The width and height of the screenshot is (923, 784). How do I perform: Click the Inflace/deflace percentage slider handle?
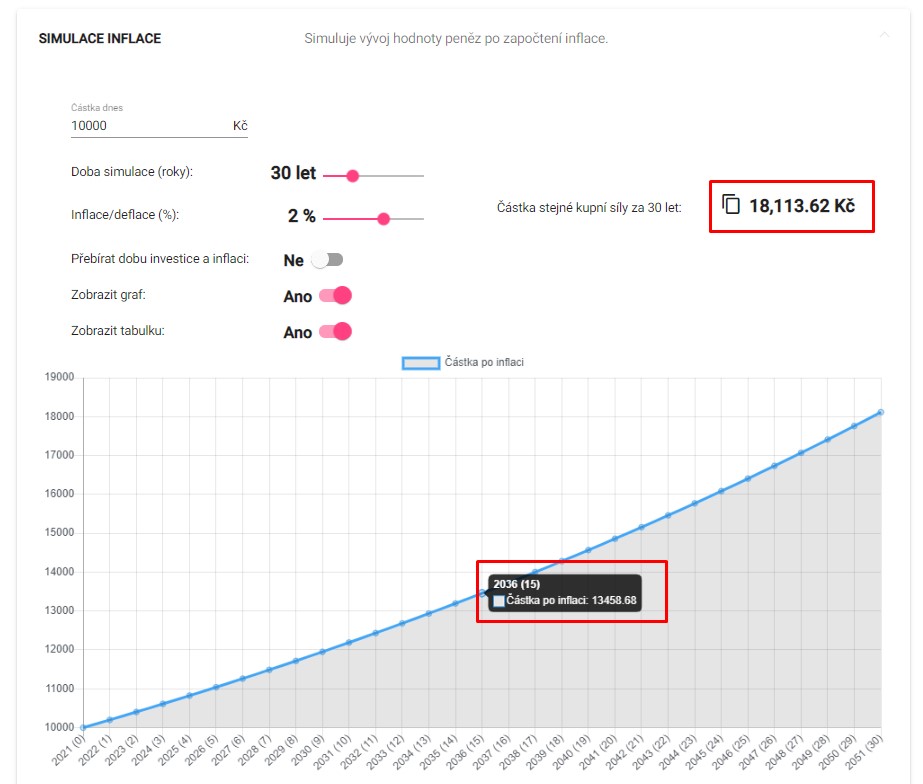[x=383, y=218]
